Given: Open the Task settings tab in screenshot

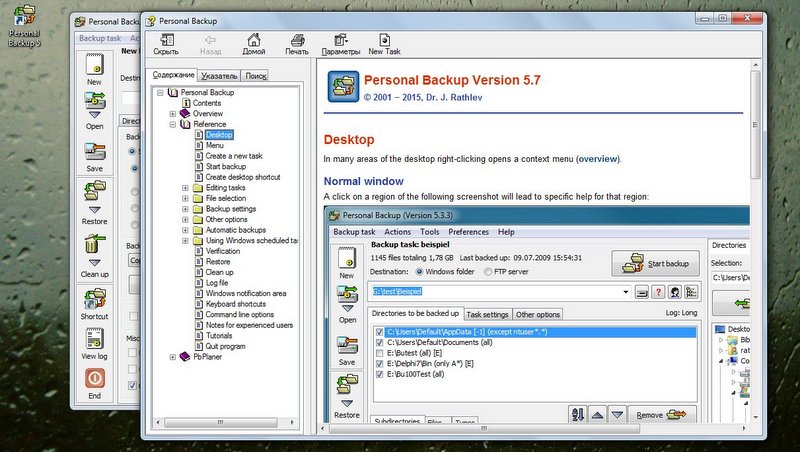Looking at the screenshot, I should click(487, 314).
